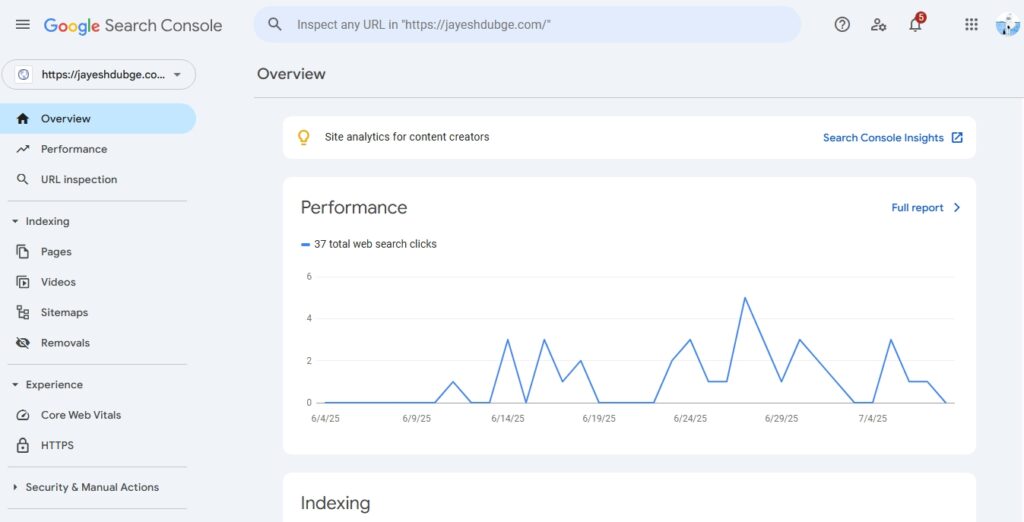Click the URL inspection magnifier icon
This screenshot has height=522, width=1024.
pos(23,179)
